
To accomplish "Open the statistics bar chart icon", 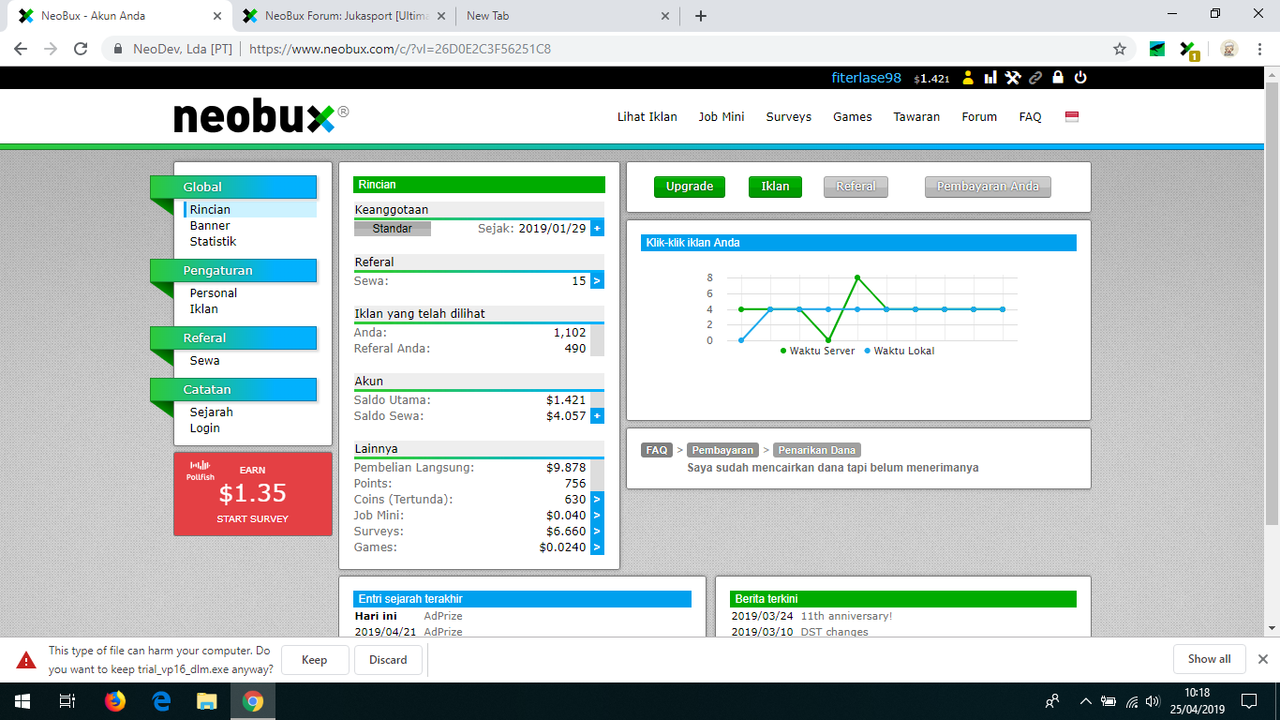I will 990,78.
